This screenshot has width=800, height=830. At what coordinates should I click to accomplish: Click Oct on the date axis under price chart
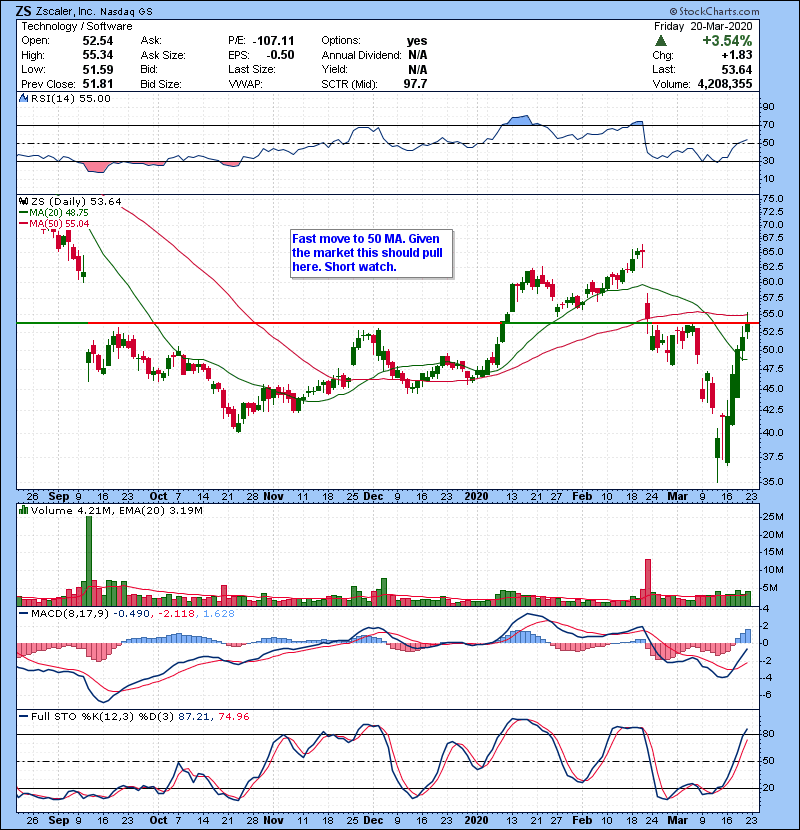click(158, 497)
